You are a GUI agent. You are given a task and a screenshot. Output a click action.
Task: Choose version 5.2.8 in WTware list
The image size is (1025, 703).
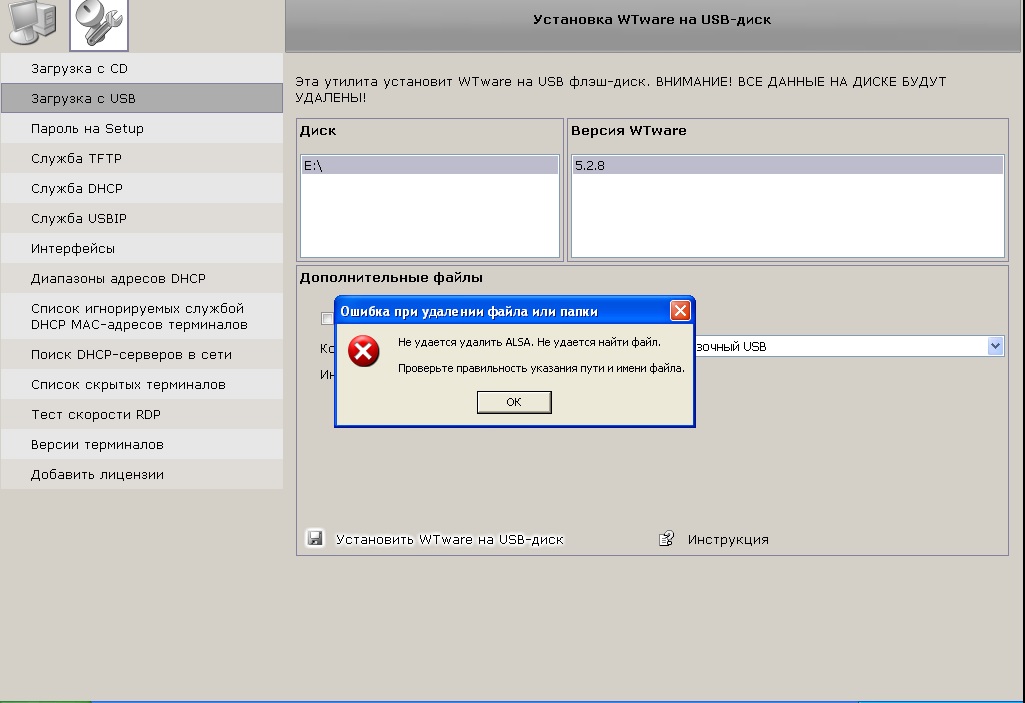(x=787, y=166)
